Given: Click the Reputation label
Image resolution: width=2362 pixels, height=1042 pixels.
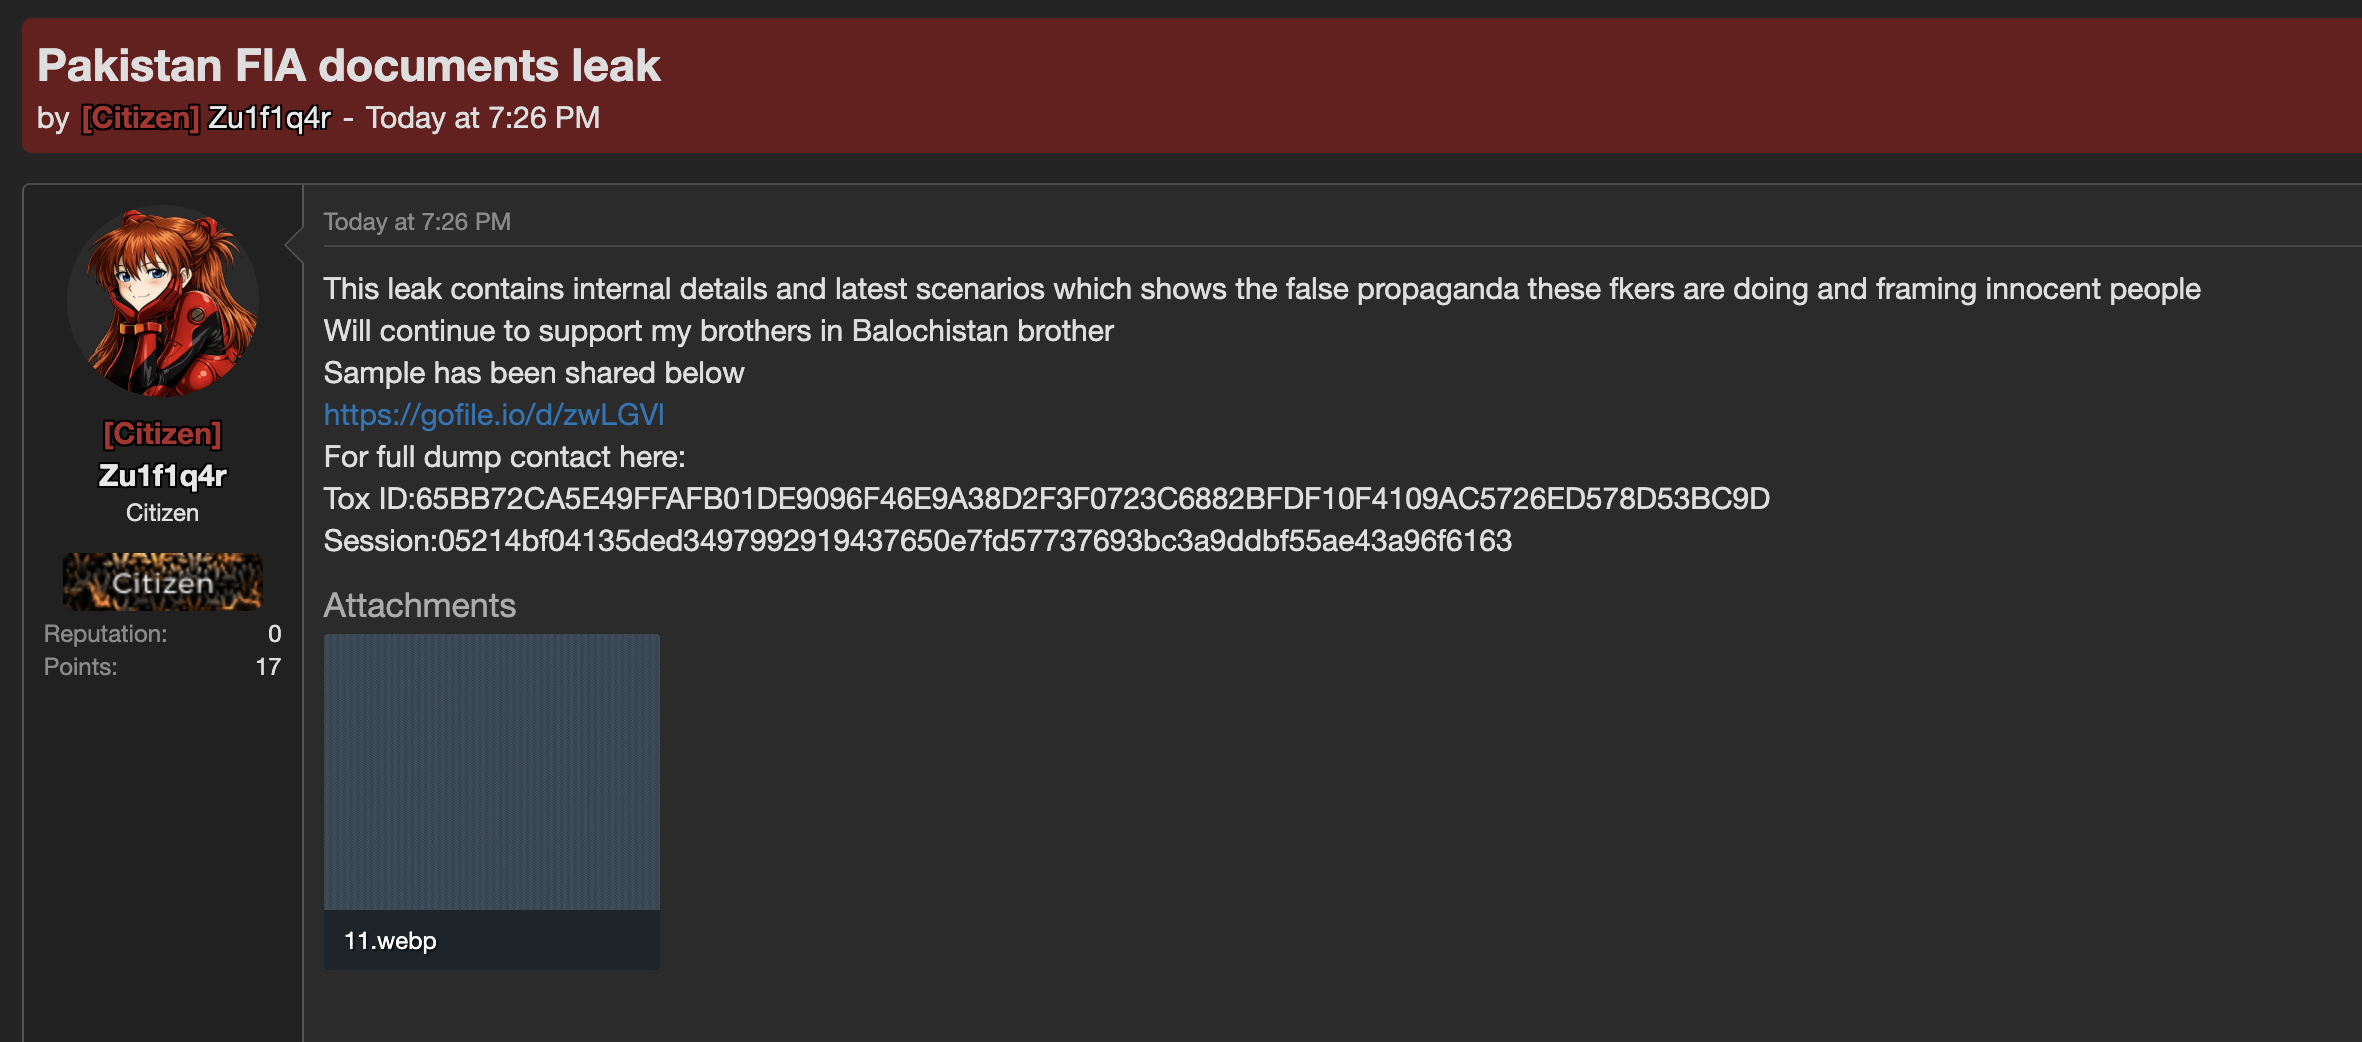Looking at the screenshot, I should [106, 634].
